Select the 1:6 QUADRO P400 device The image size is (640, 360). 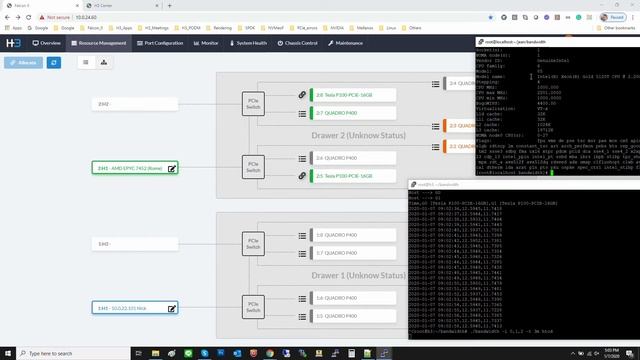coord(353,298)
